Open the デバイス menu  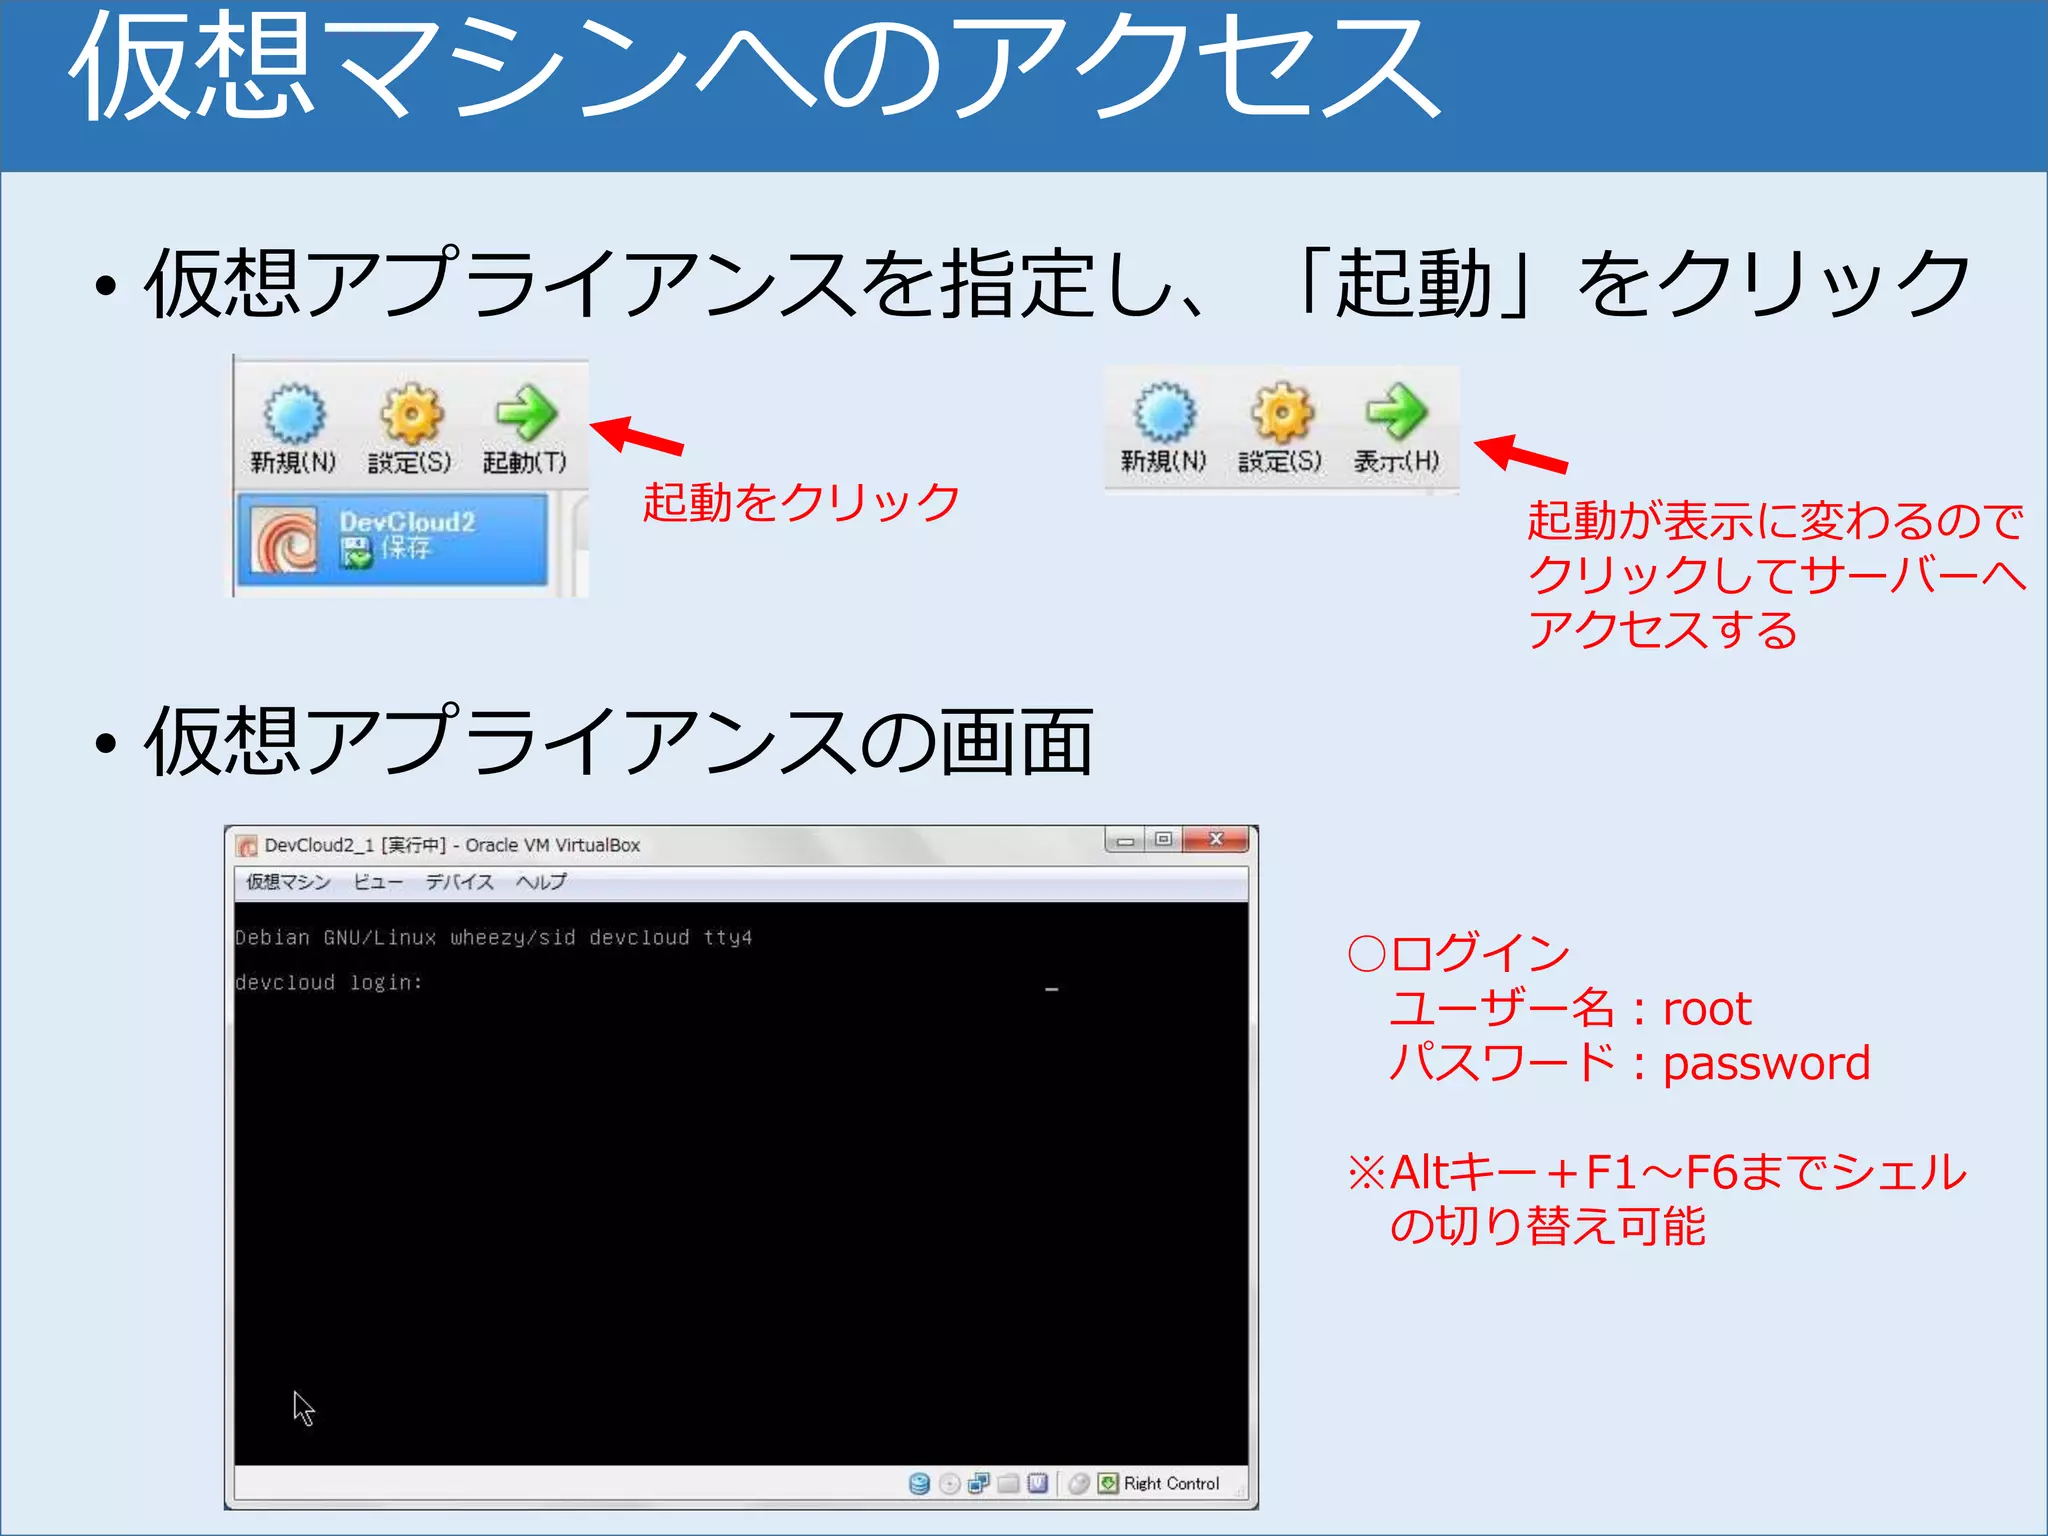[x=460, y=881]
